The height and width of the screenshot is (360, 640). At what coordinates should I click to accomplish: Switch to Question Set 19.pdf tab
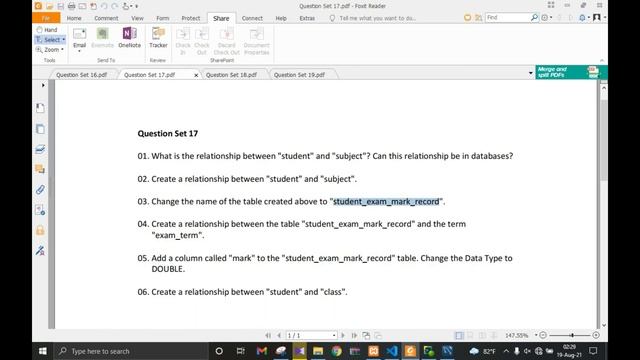click(x=299, y=75)
